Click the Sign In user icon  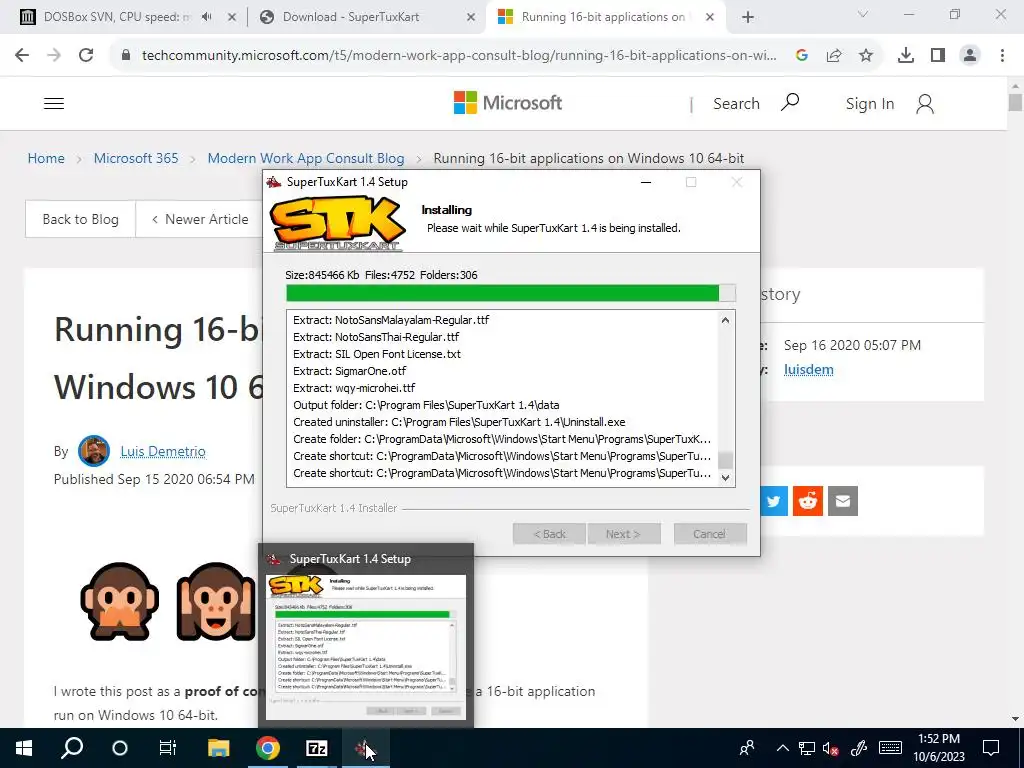pos(925,104)
